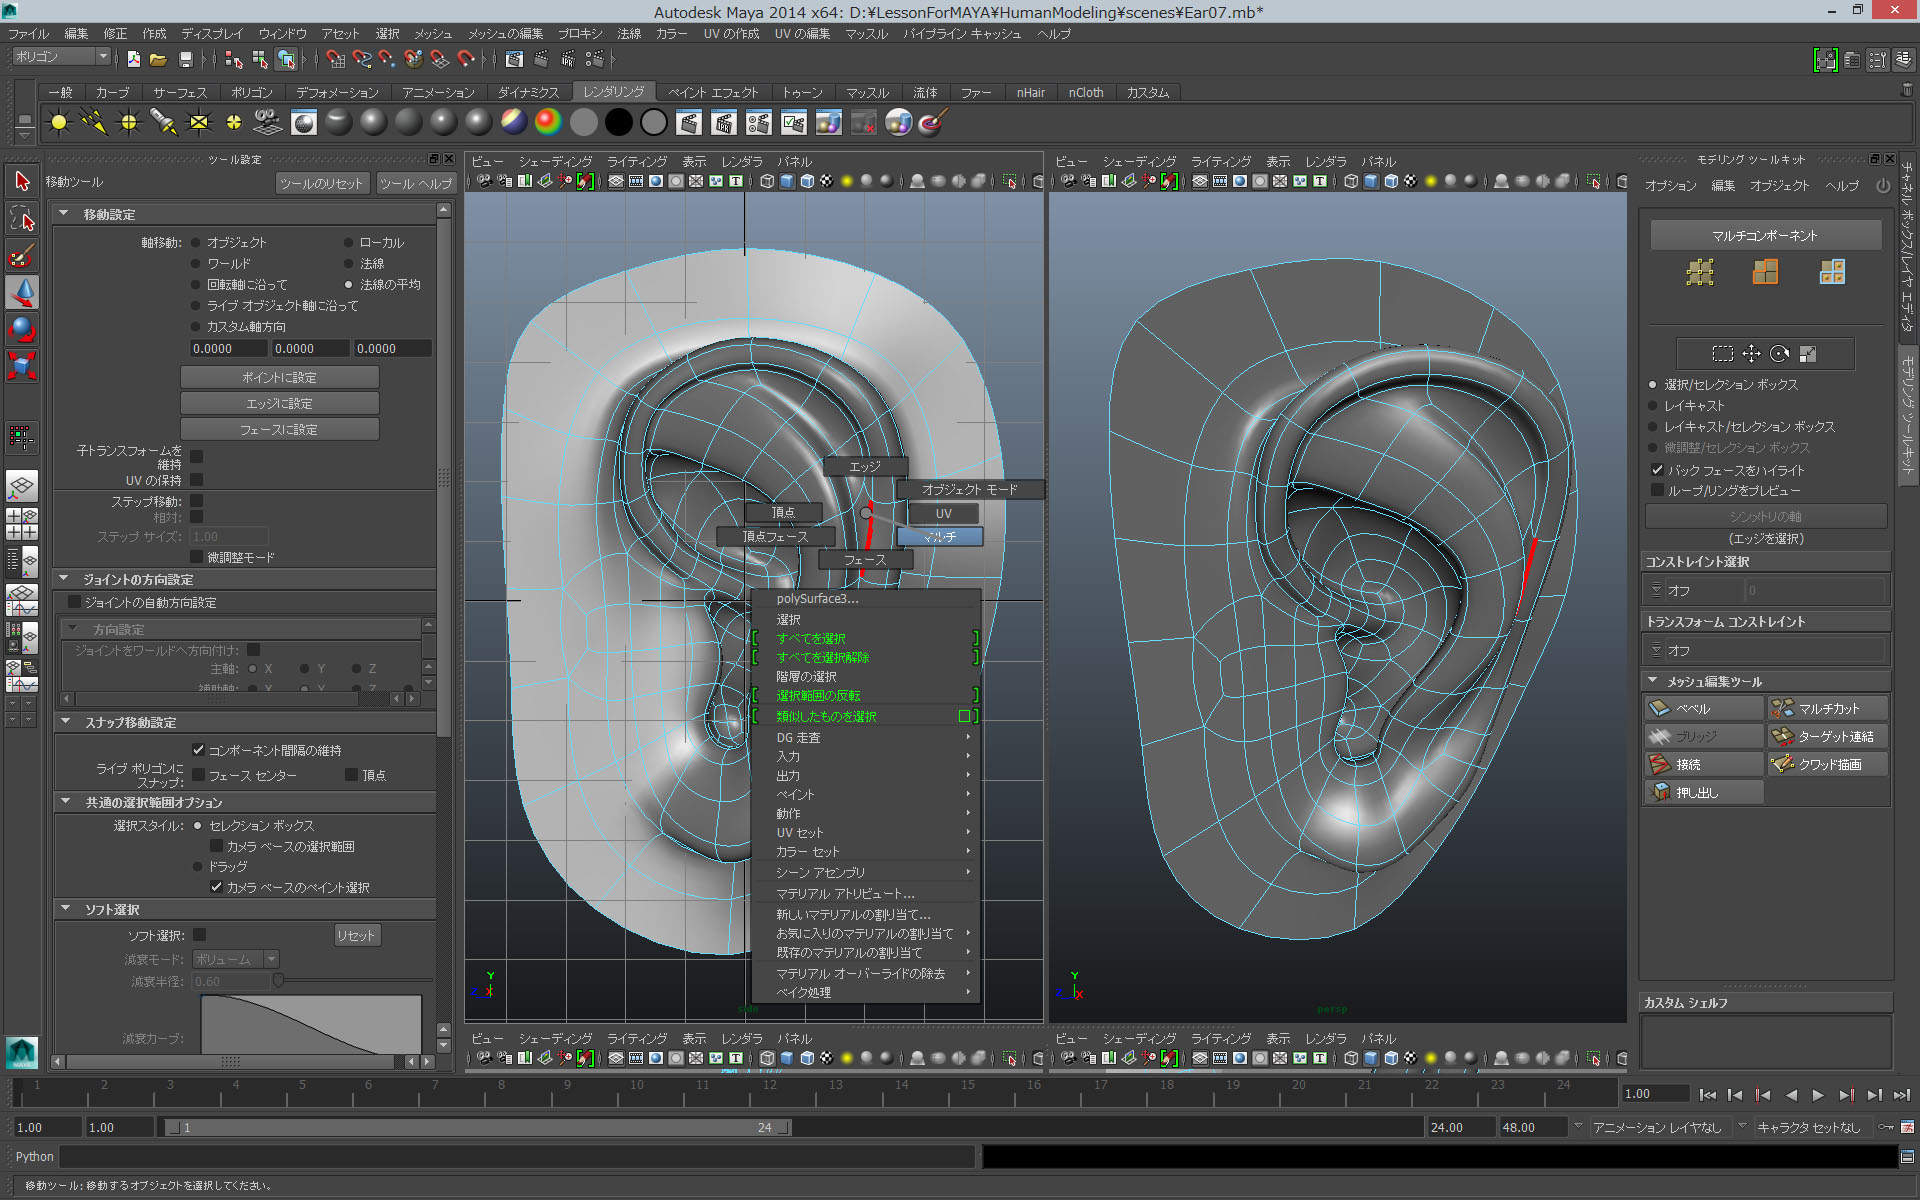Save scene with floppy disk icon

click(185, 60)
